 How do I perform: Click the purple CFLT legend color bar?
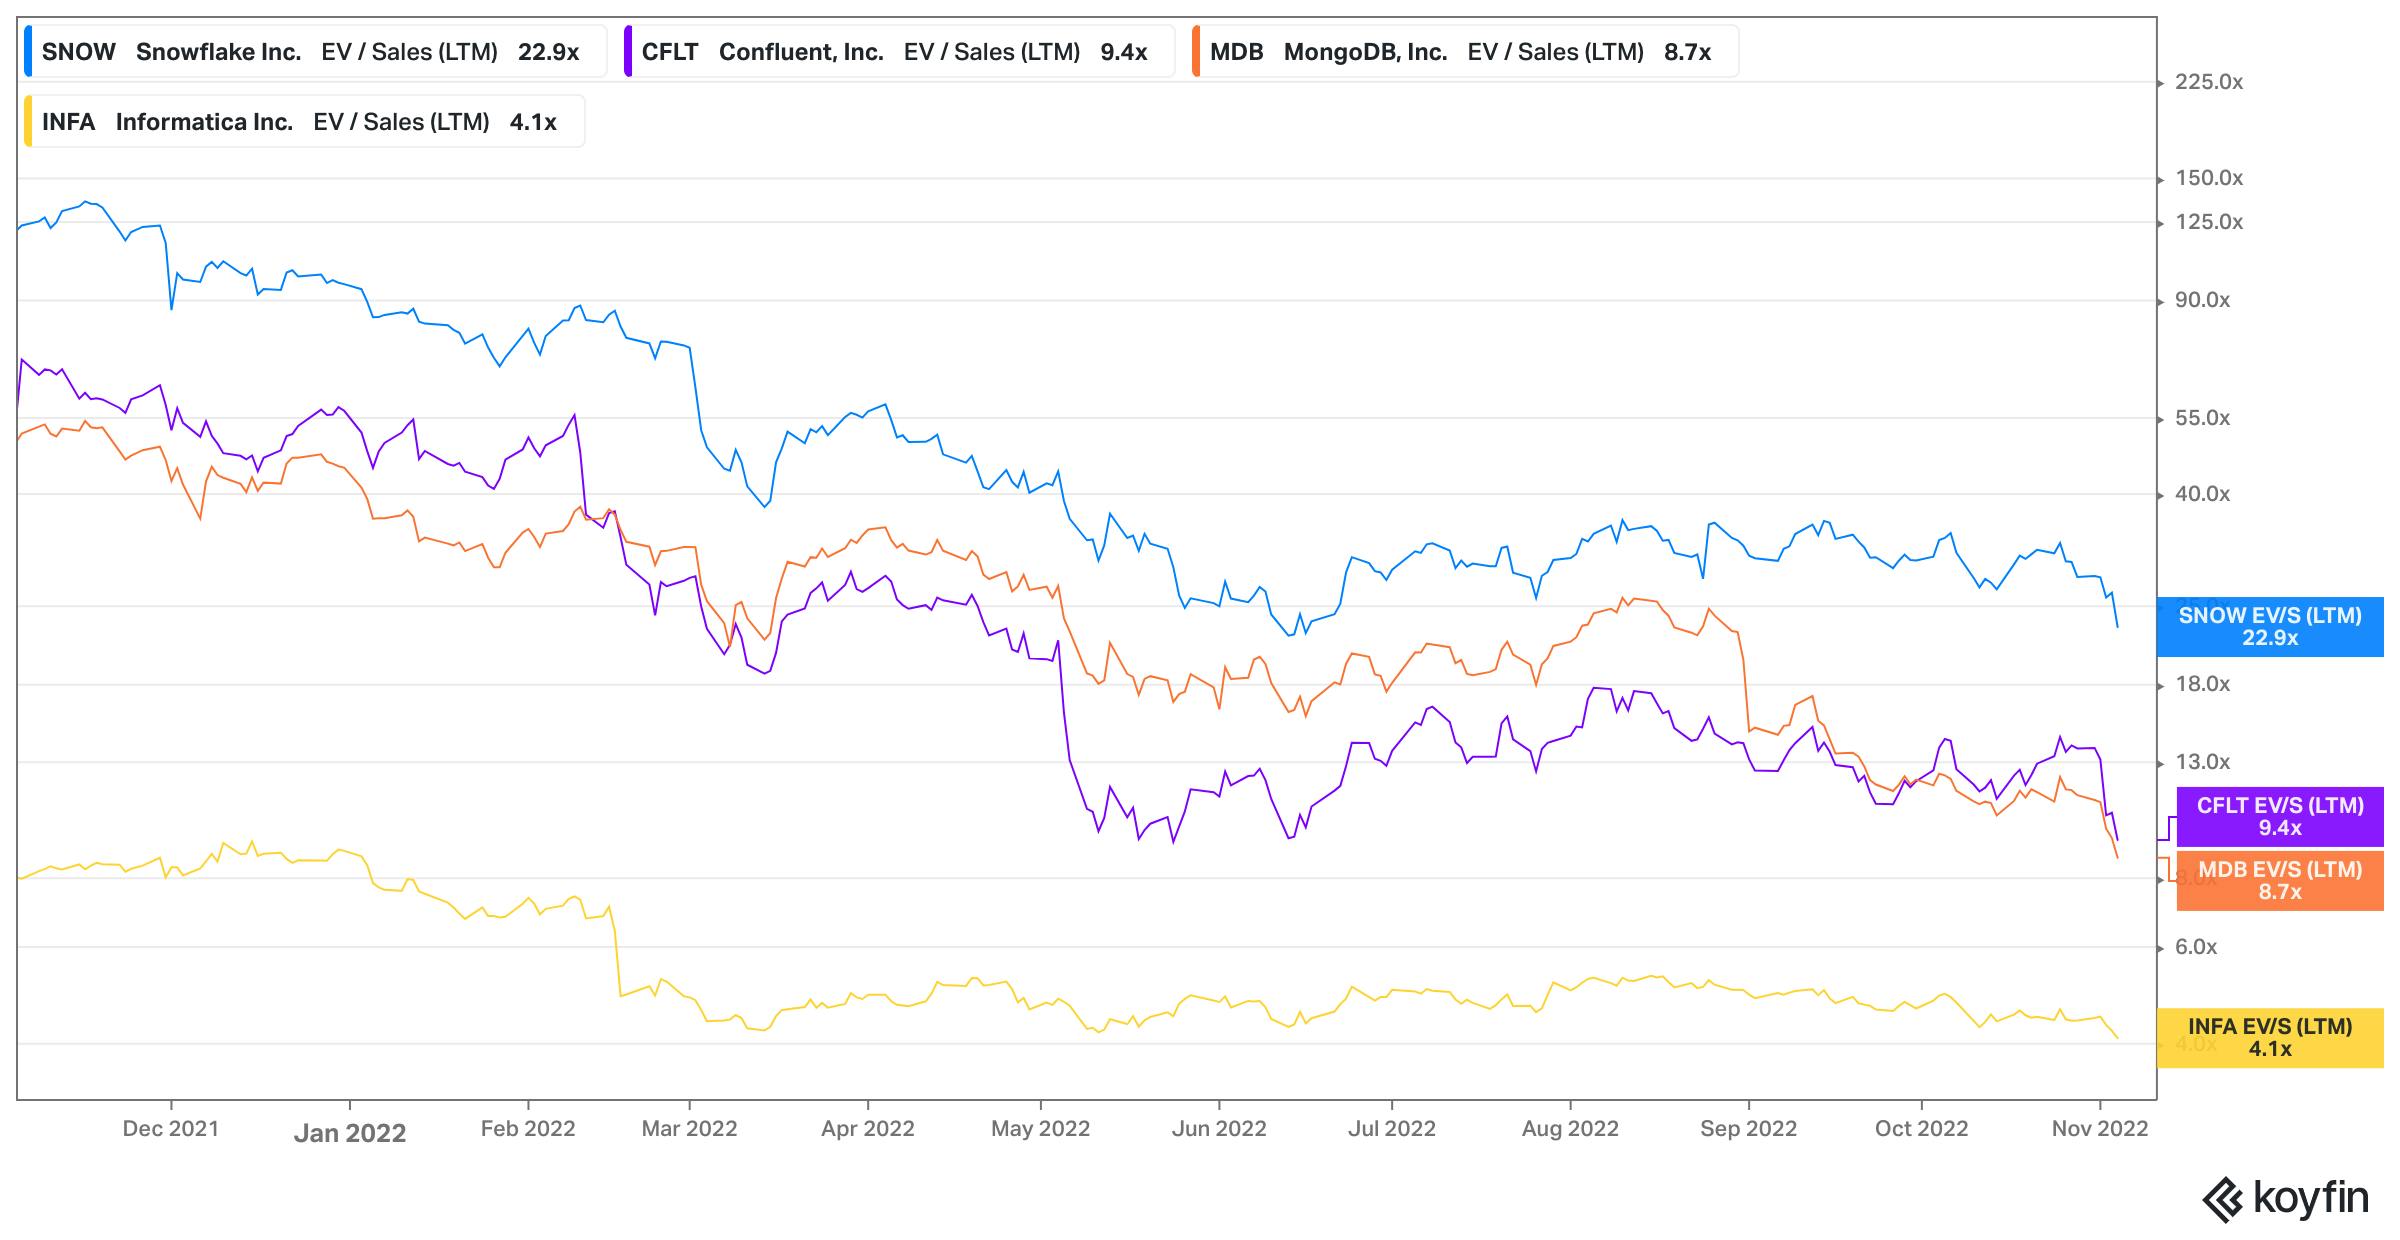pyautogui.click(x=628, y=52)
